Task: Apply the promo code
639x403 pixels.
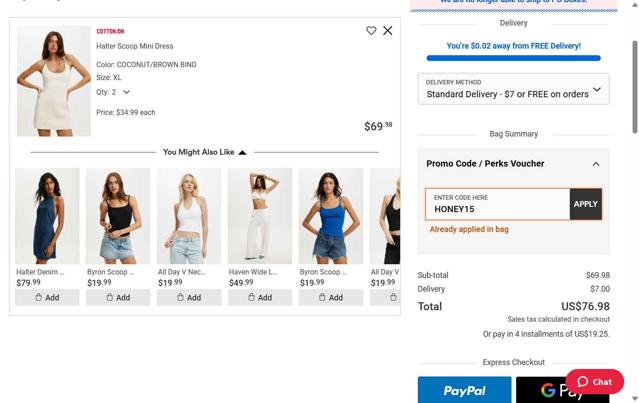Action: (586, 204)
